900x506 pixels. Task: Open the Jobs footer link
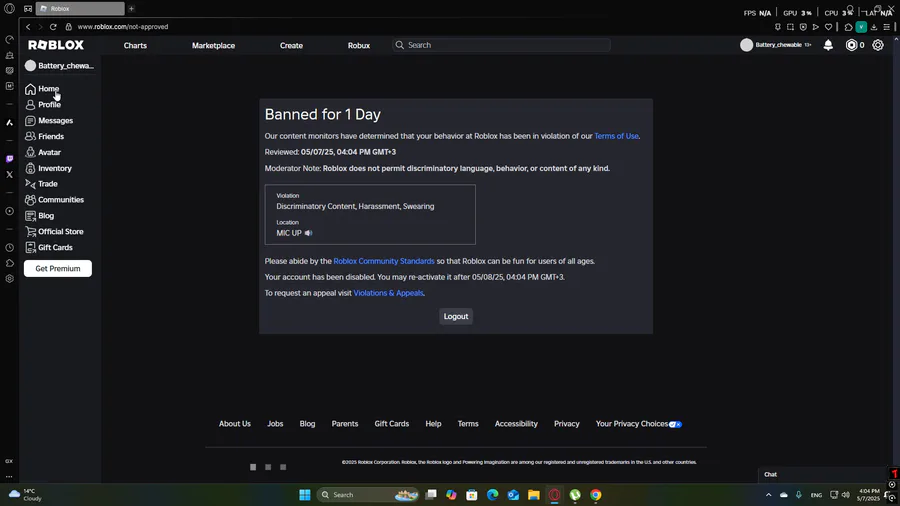[275, 424]
